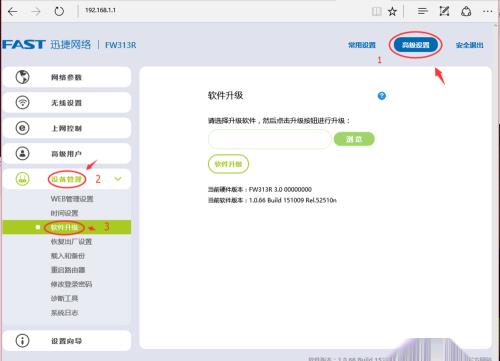Click software version text 1.0.66 Build 151009 Rel.52510n
Viewport: 500px width, 361px height.
293,200
